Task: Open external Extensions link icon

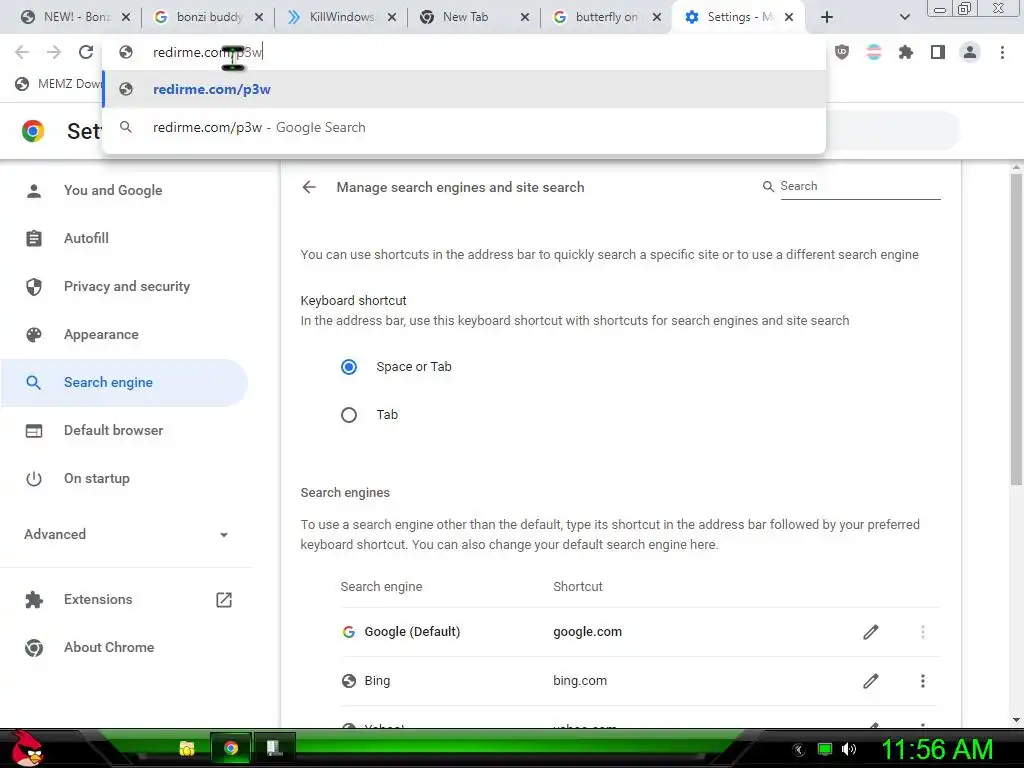Action: (224, 600)
